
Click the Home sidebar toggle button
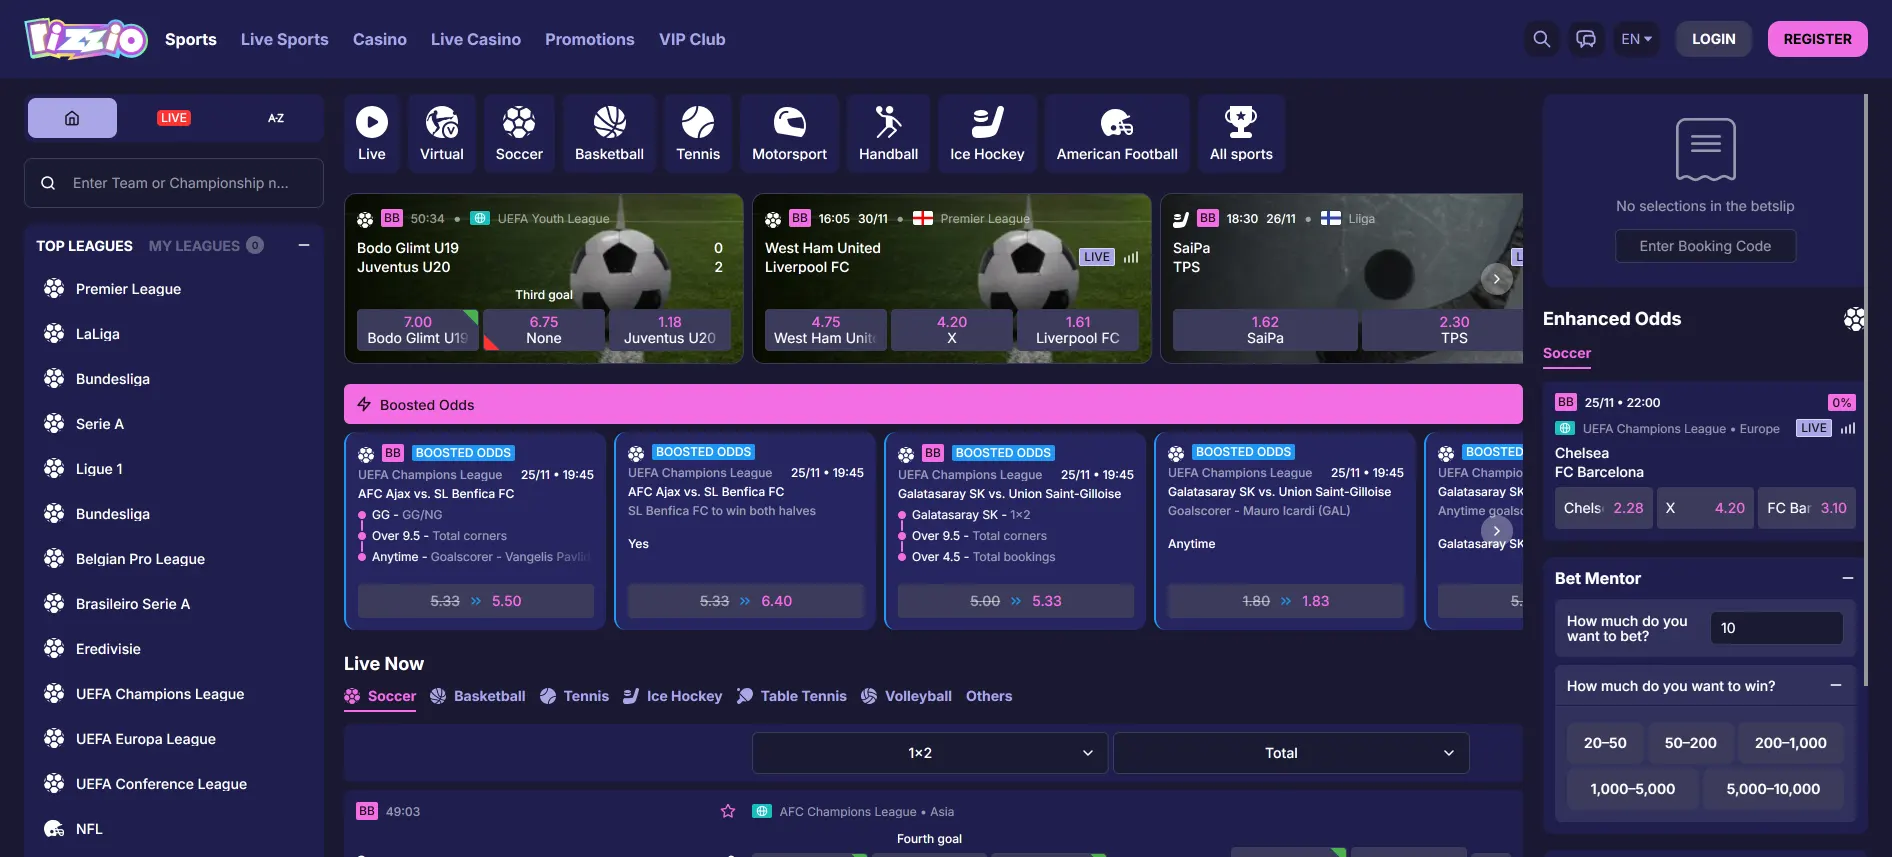click(72, 118)
